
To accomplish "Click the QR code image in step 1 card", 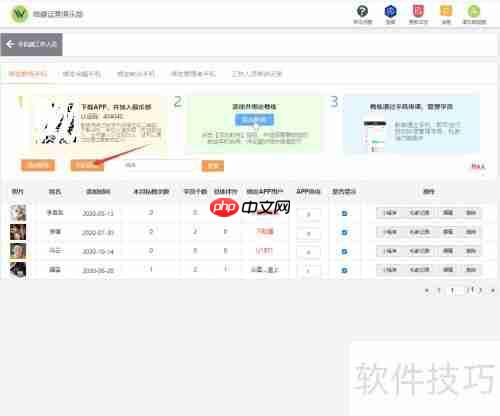I will [x=57, y=123].
